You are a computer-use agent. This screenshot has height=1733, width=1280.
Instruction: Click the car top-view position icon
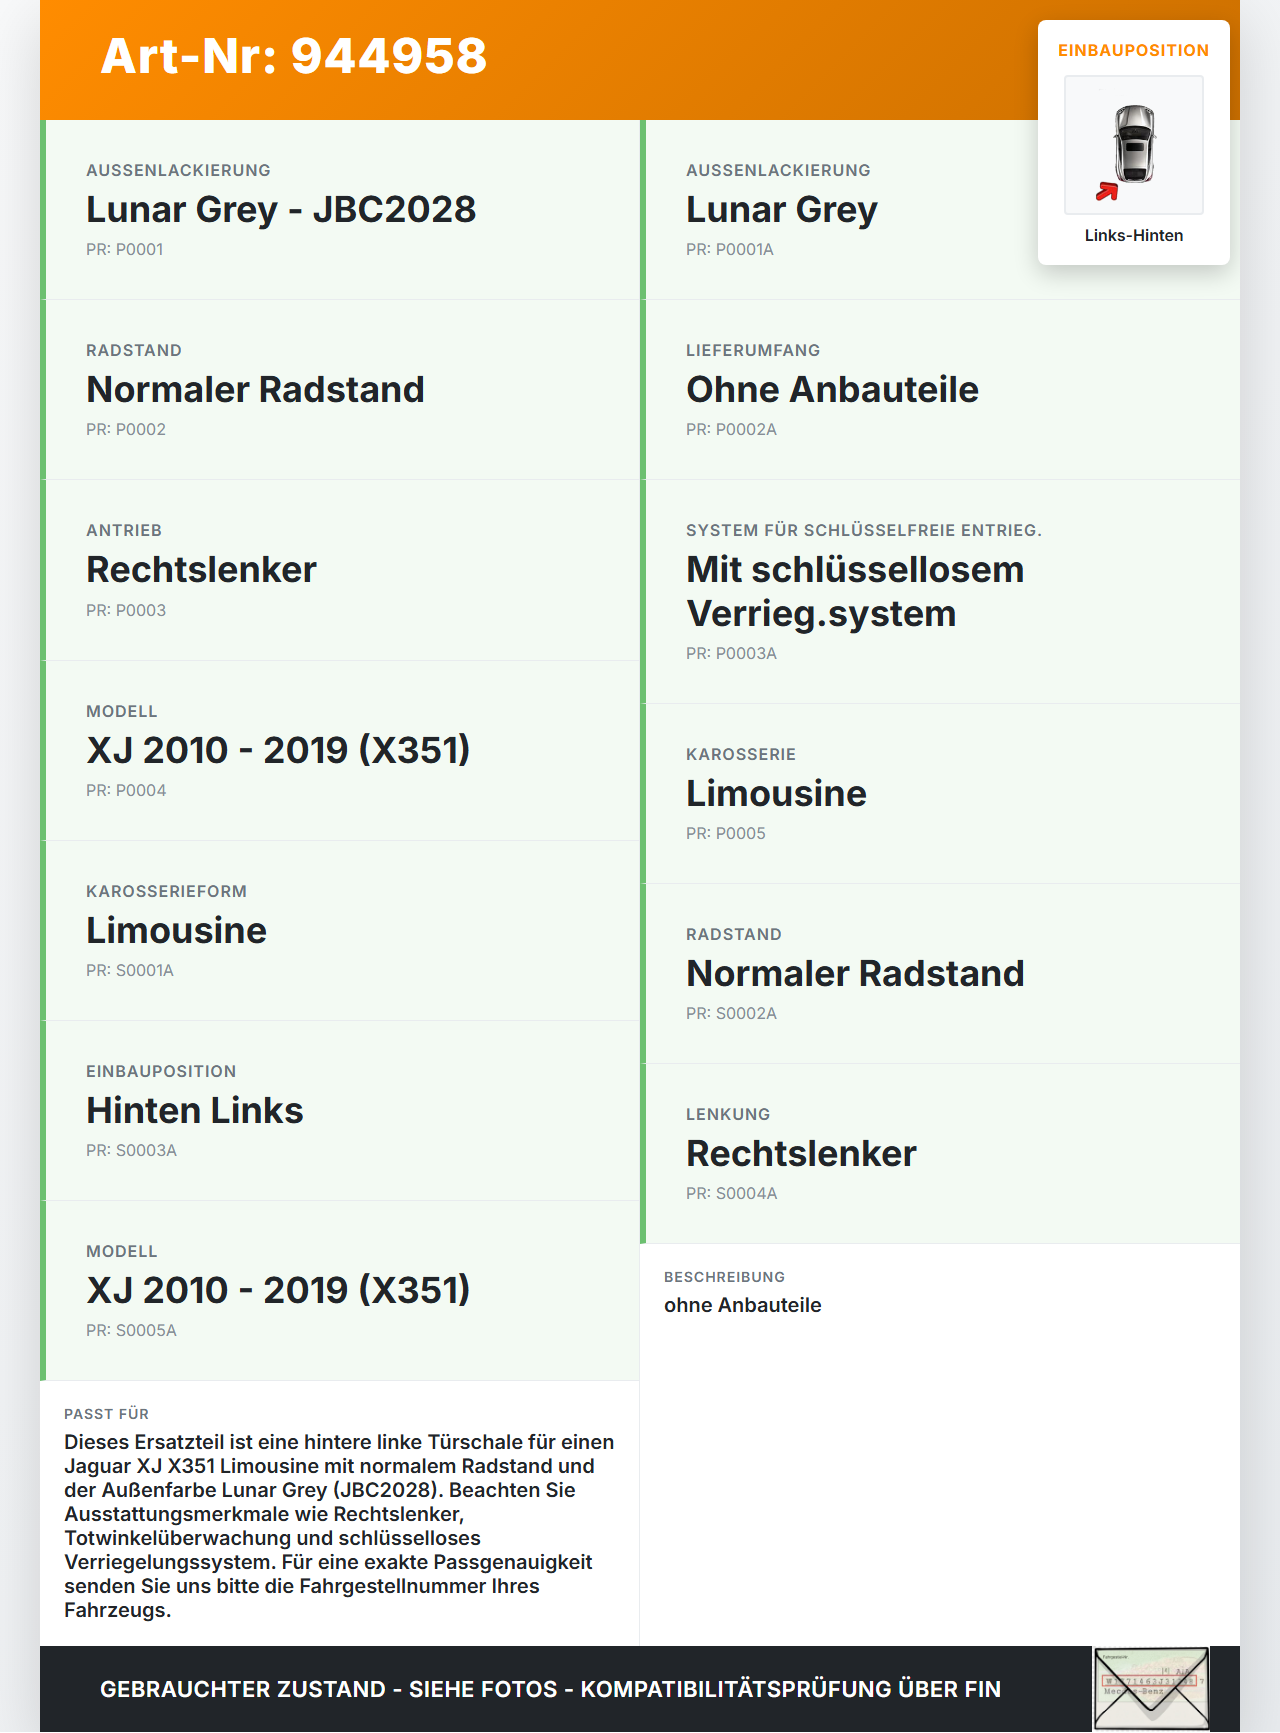(1134, 145)
